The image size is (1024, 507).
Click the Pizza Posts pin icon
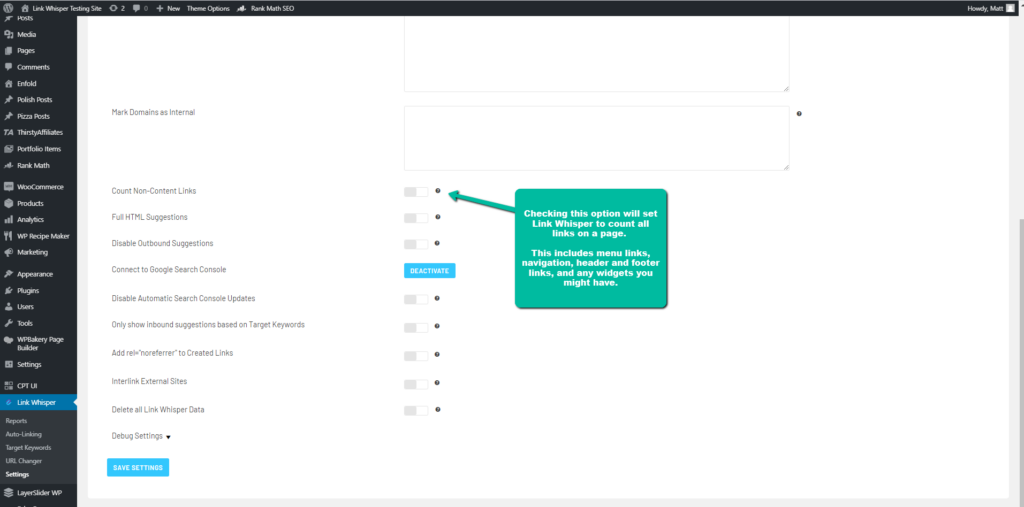pyautogui.click(x=8, y=116)
